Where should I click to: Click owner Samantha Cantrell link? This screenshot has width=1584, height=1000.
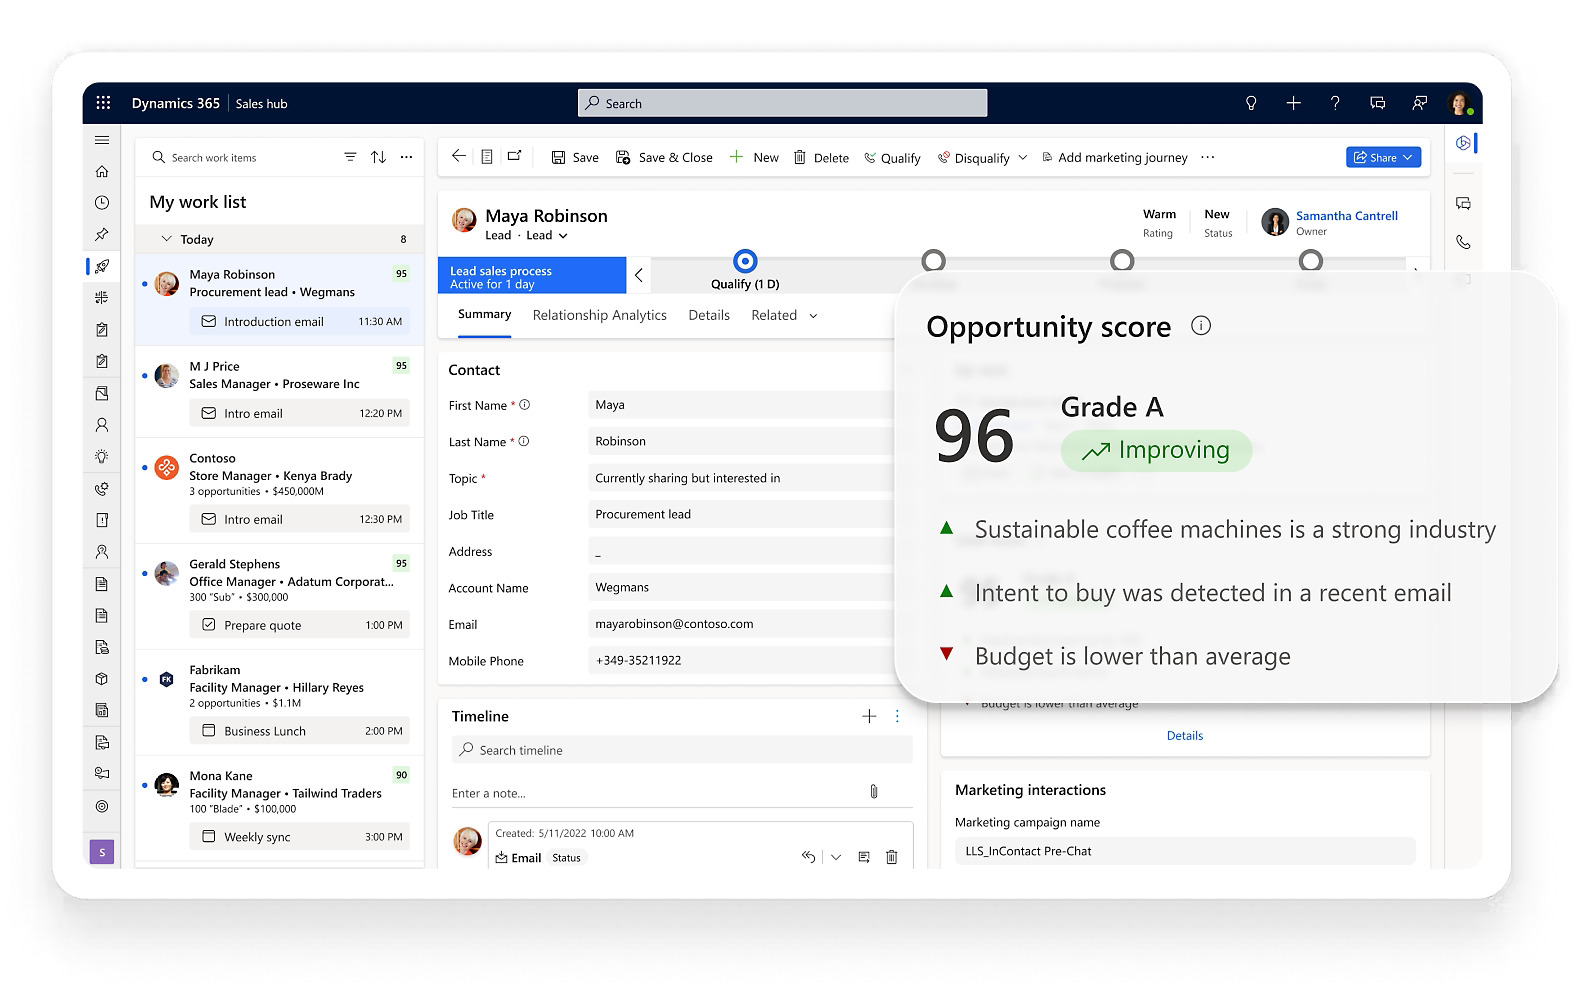point(1347,216)
